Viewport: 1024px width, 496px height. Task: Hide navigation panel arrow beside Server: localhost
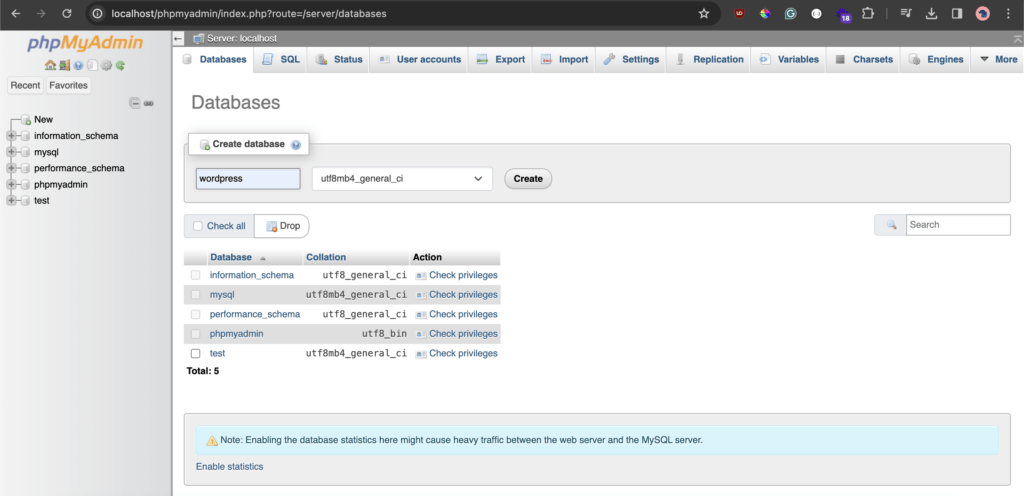pyautogui.click(x=178, y=39)
